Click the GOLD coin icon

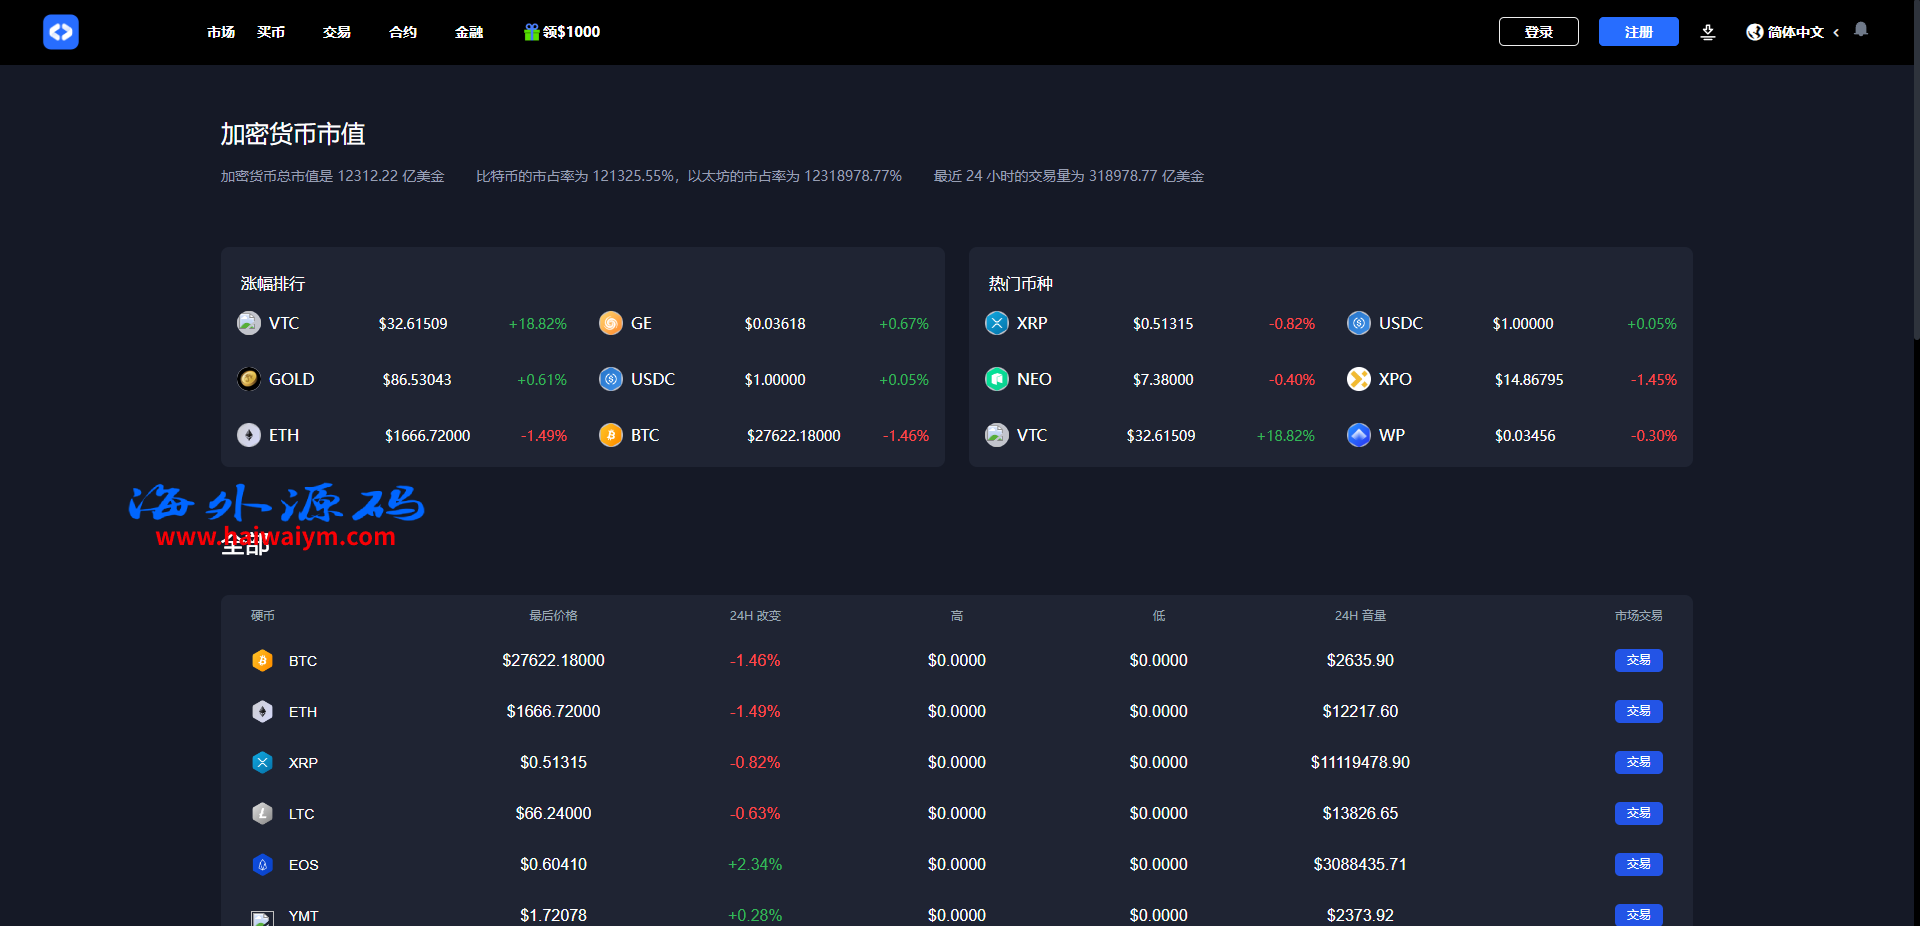[x=249, y=379]
